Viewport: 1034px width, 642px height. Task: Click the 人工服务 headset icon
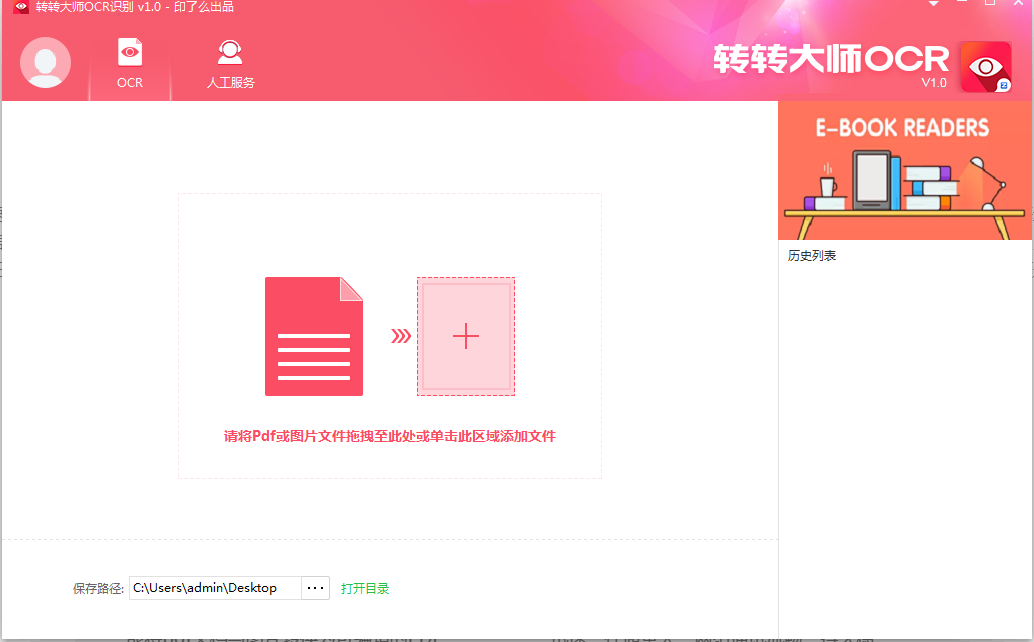click(229, 51)
